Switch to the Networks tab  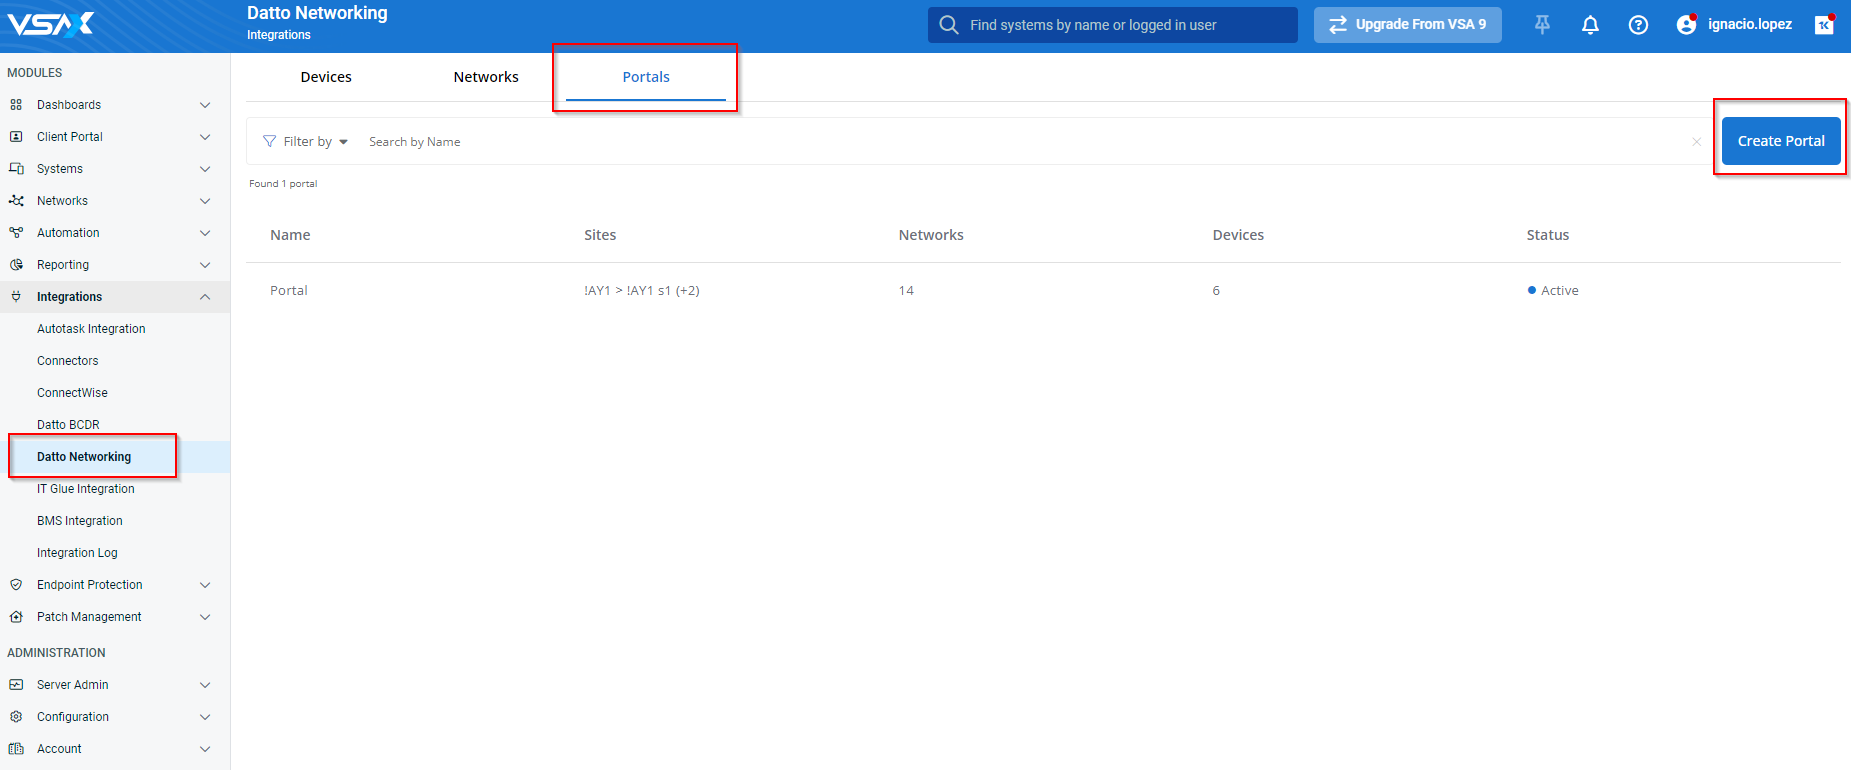pyautogui.click(x=486, y=77)
